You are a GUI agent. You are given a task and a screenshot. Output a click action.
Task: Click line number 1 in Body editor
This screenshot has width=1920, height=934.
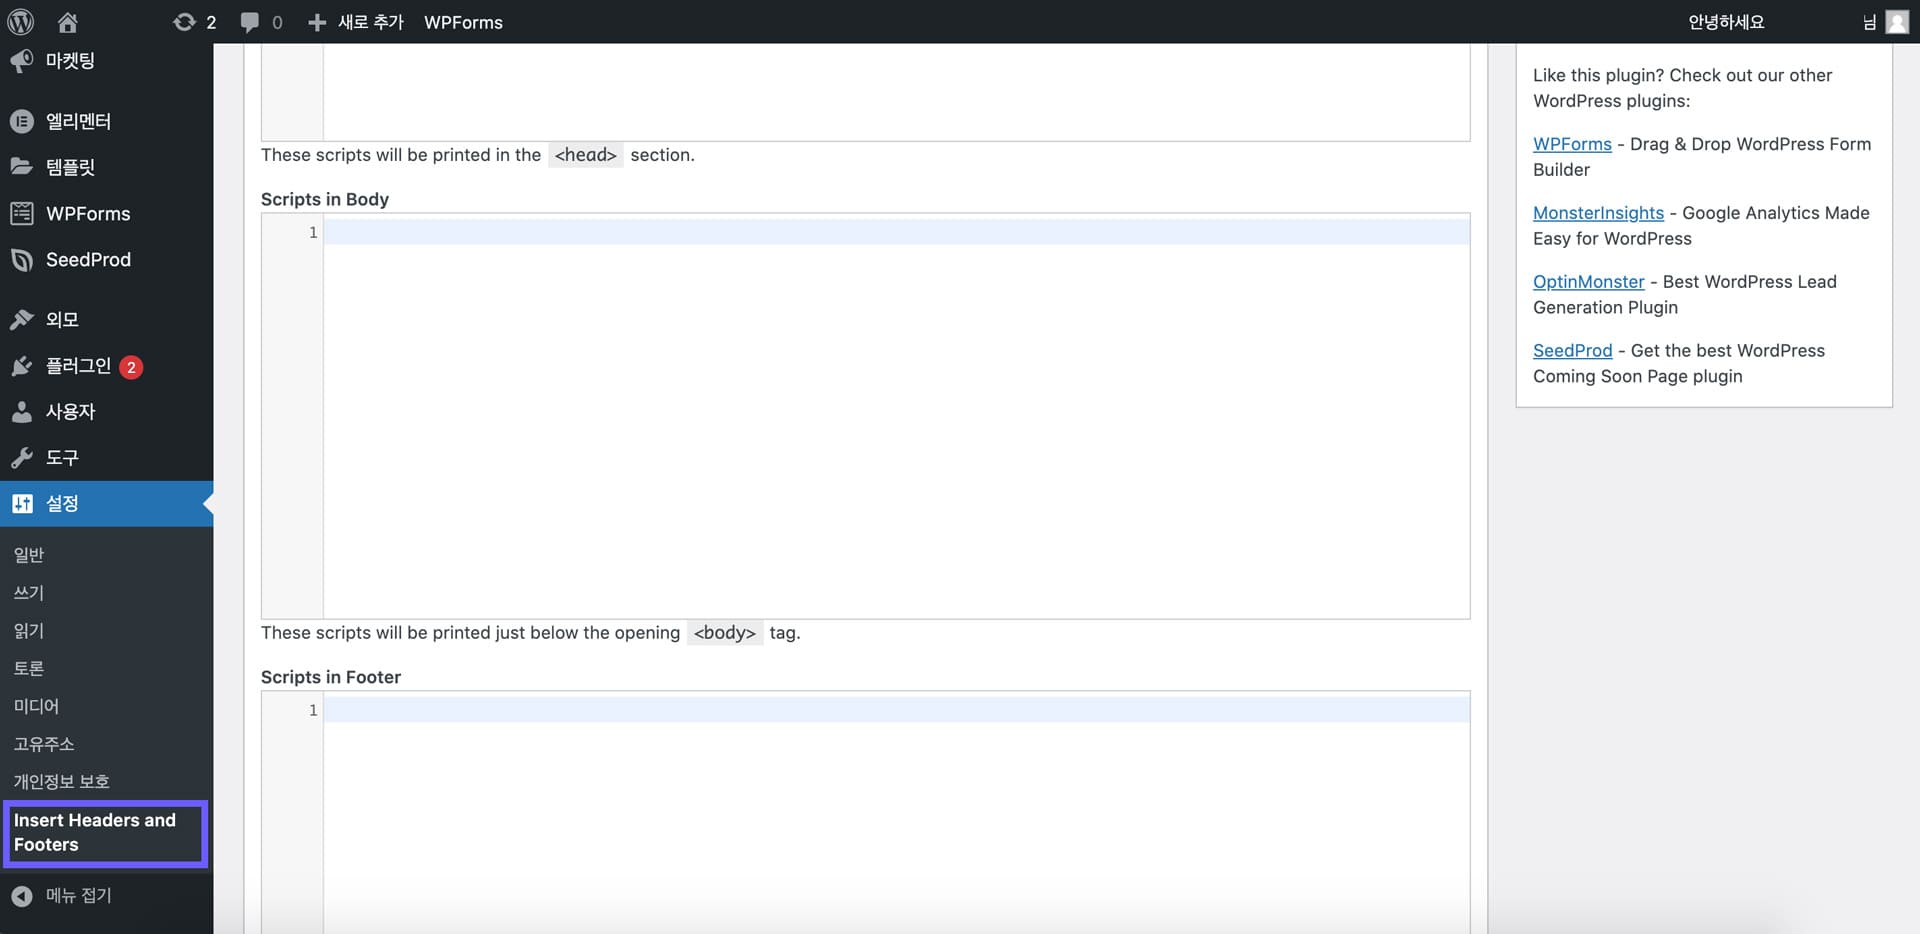[x=313, y=232]
